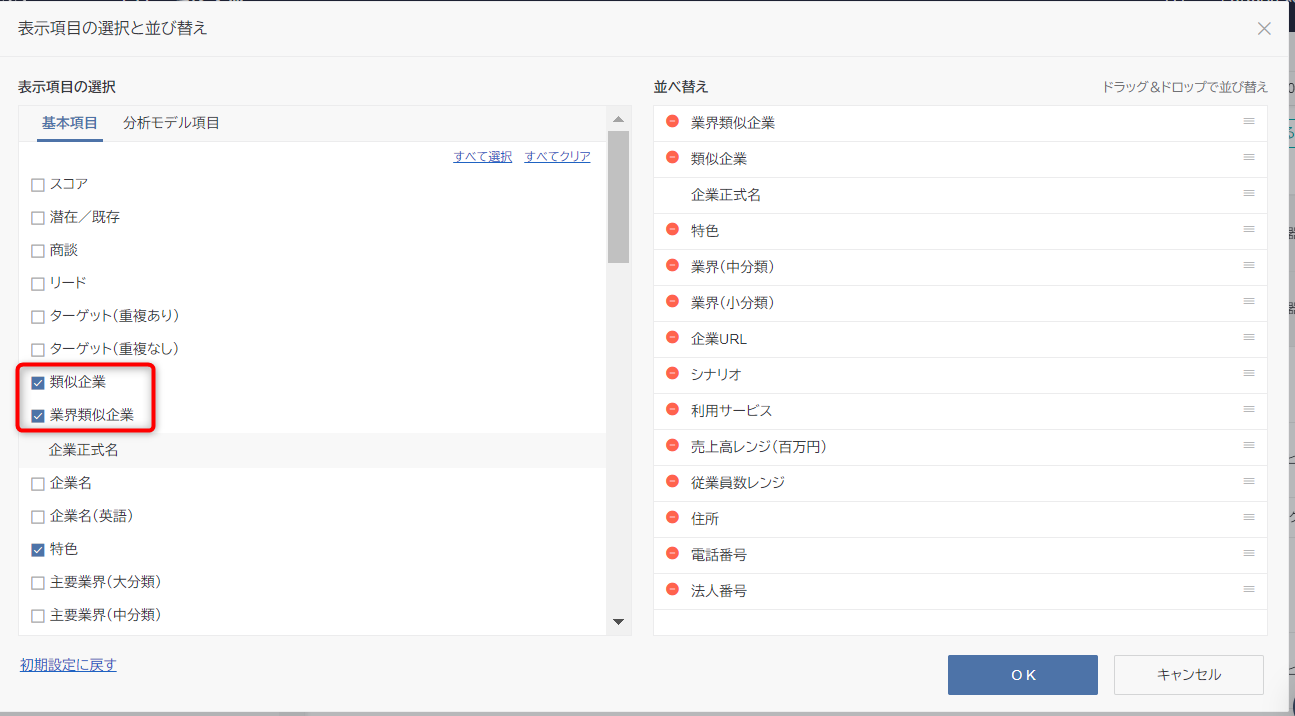
Task: Click the scrollbar up arrow in item list
Action: click(x=618, y=119)
